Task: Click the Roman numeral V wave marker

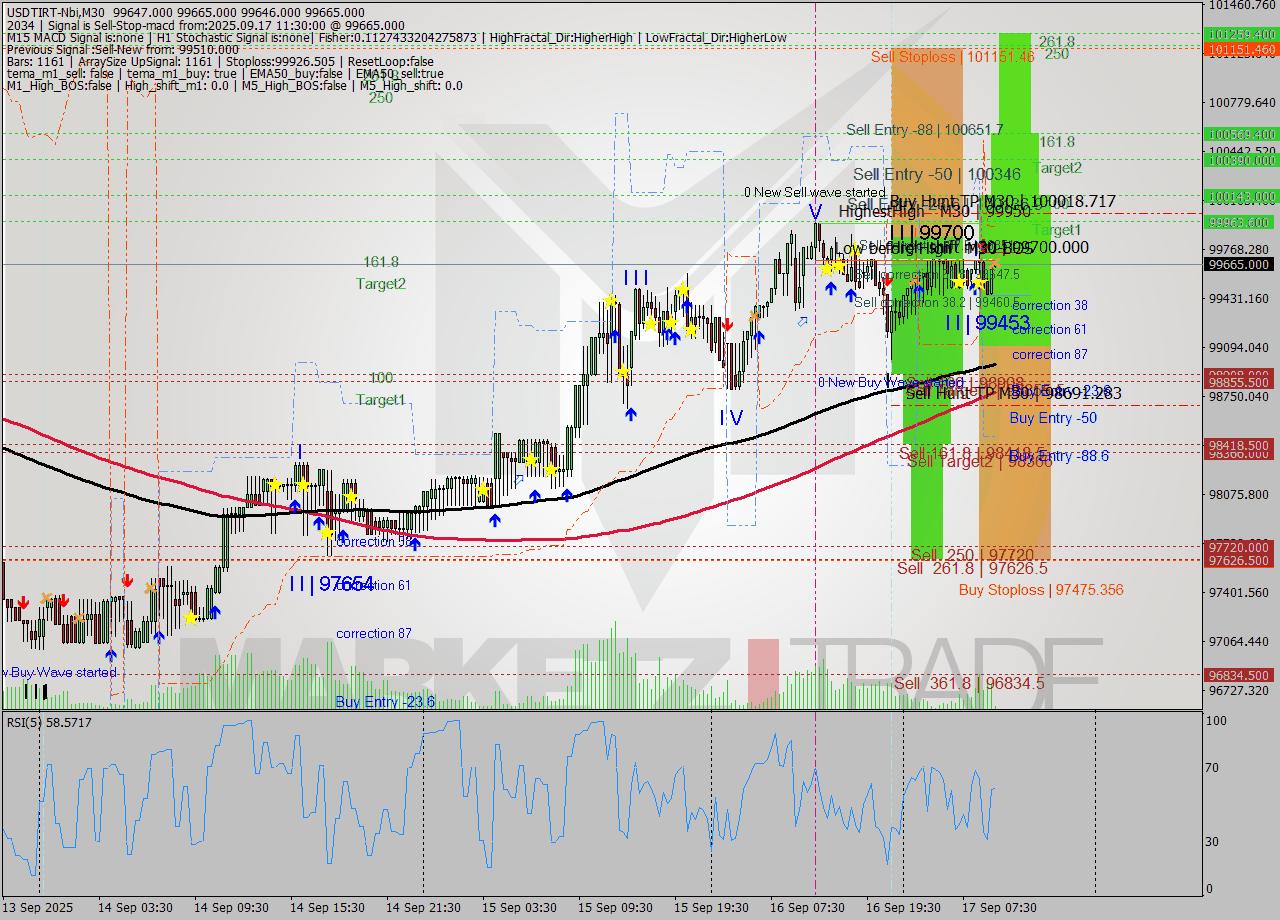Action: point(815,211)
